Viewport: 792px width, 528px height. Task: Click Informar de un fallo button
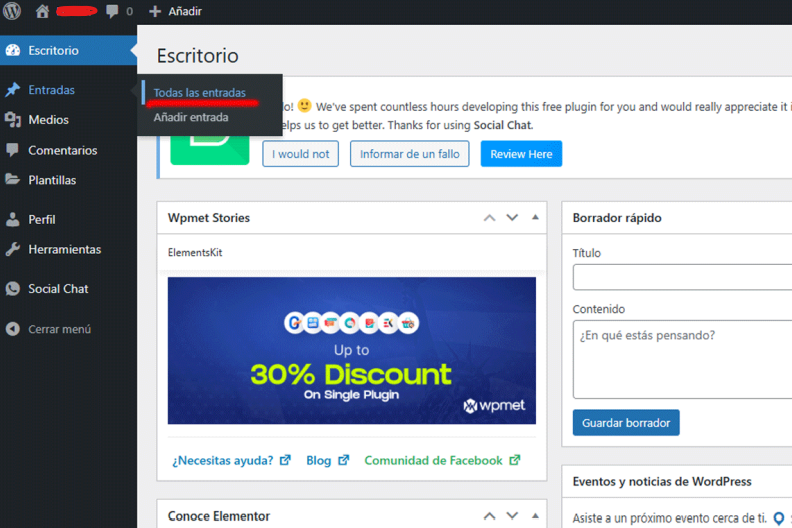pos(410,154)
